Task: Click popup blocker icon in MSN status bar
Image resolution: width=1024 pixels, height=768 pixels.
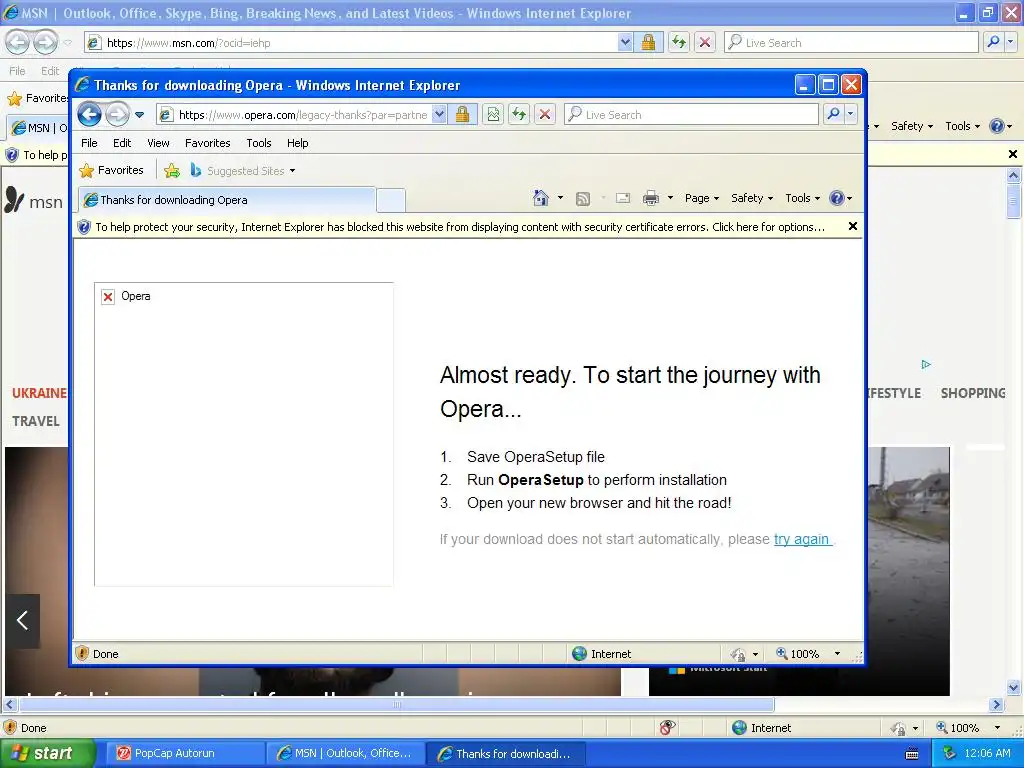Action: [667, 727]
